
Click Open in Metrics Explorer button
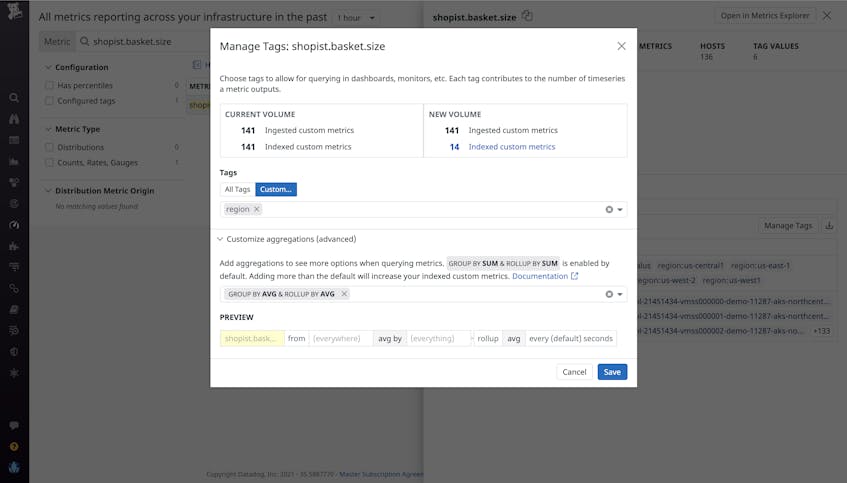pyautogui.click(x=765, y=16)
